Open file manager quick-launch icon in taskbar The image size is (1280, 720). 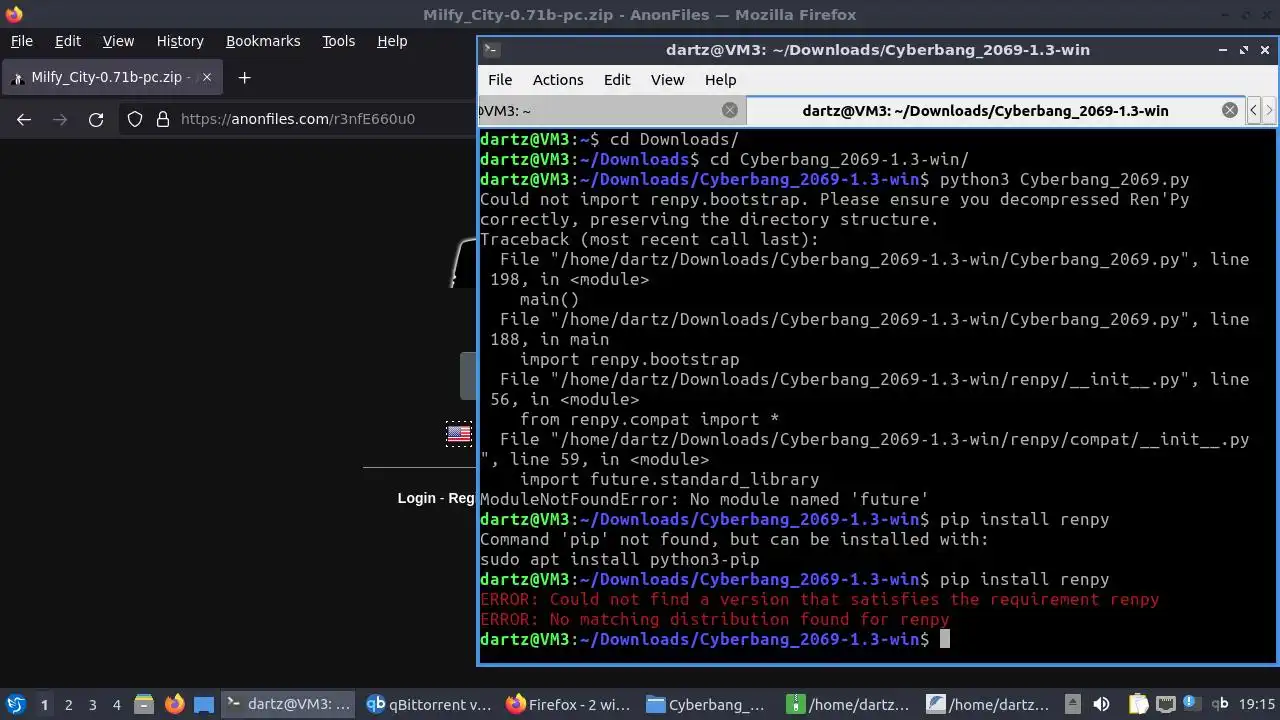pyautogui.click(x=143, y=704)
